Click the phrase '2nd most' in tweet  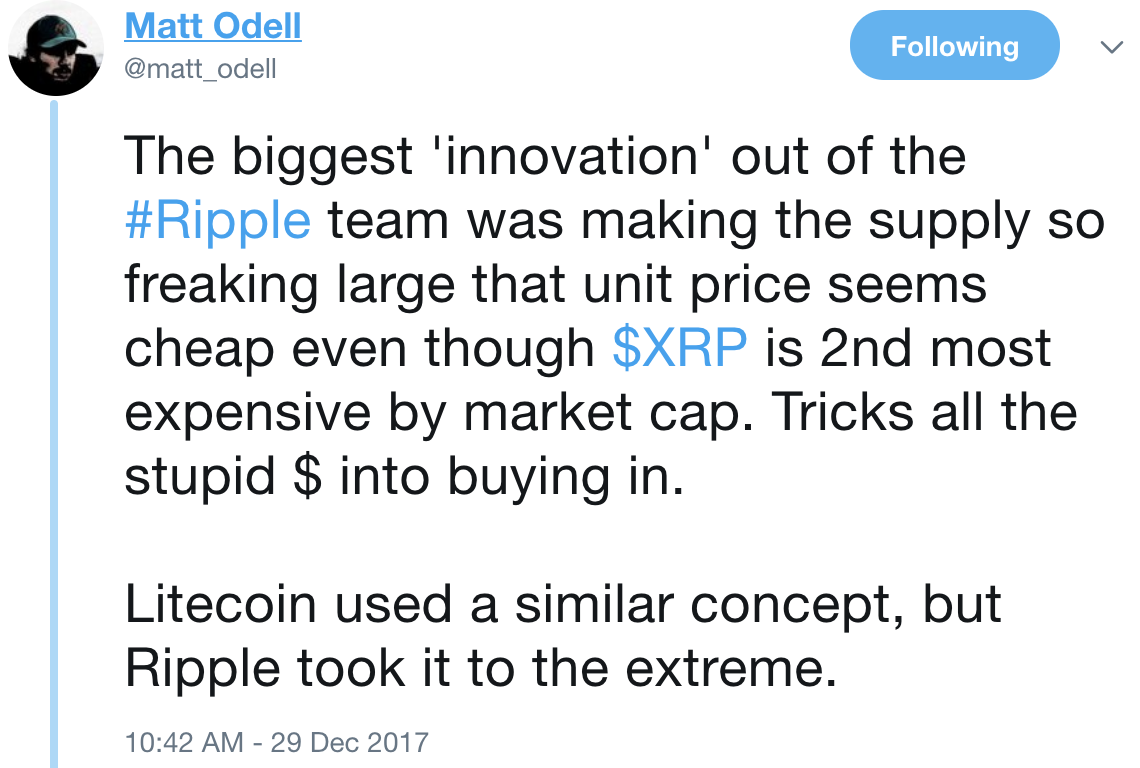point(936,348)
